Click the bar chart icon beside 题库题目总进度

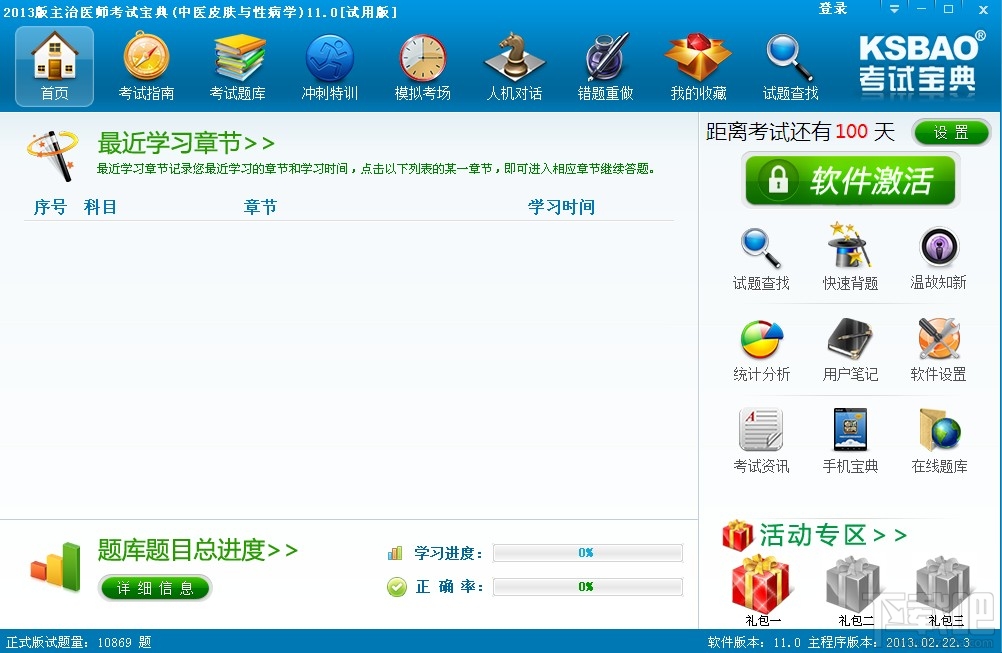click(56, 566)
